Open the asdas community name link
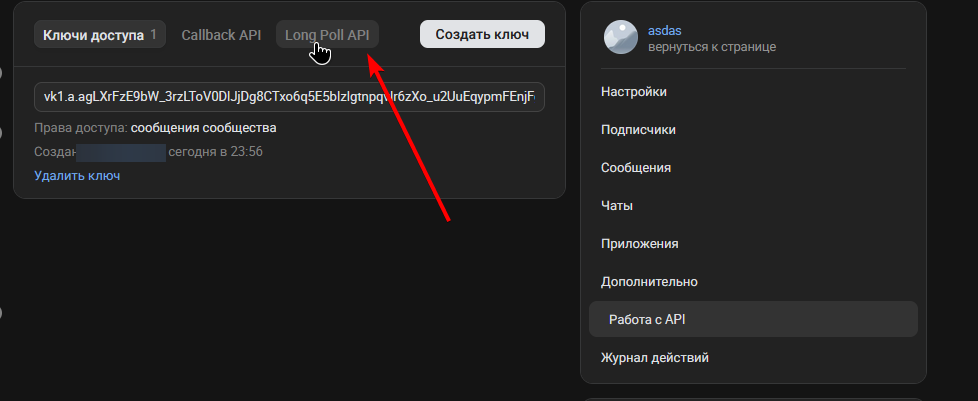 click(x=665, y=31)
